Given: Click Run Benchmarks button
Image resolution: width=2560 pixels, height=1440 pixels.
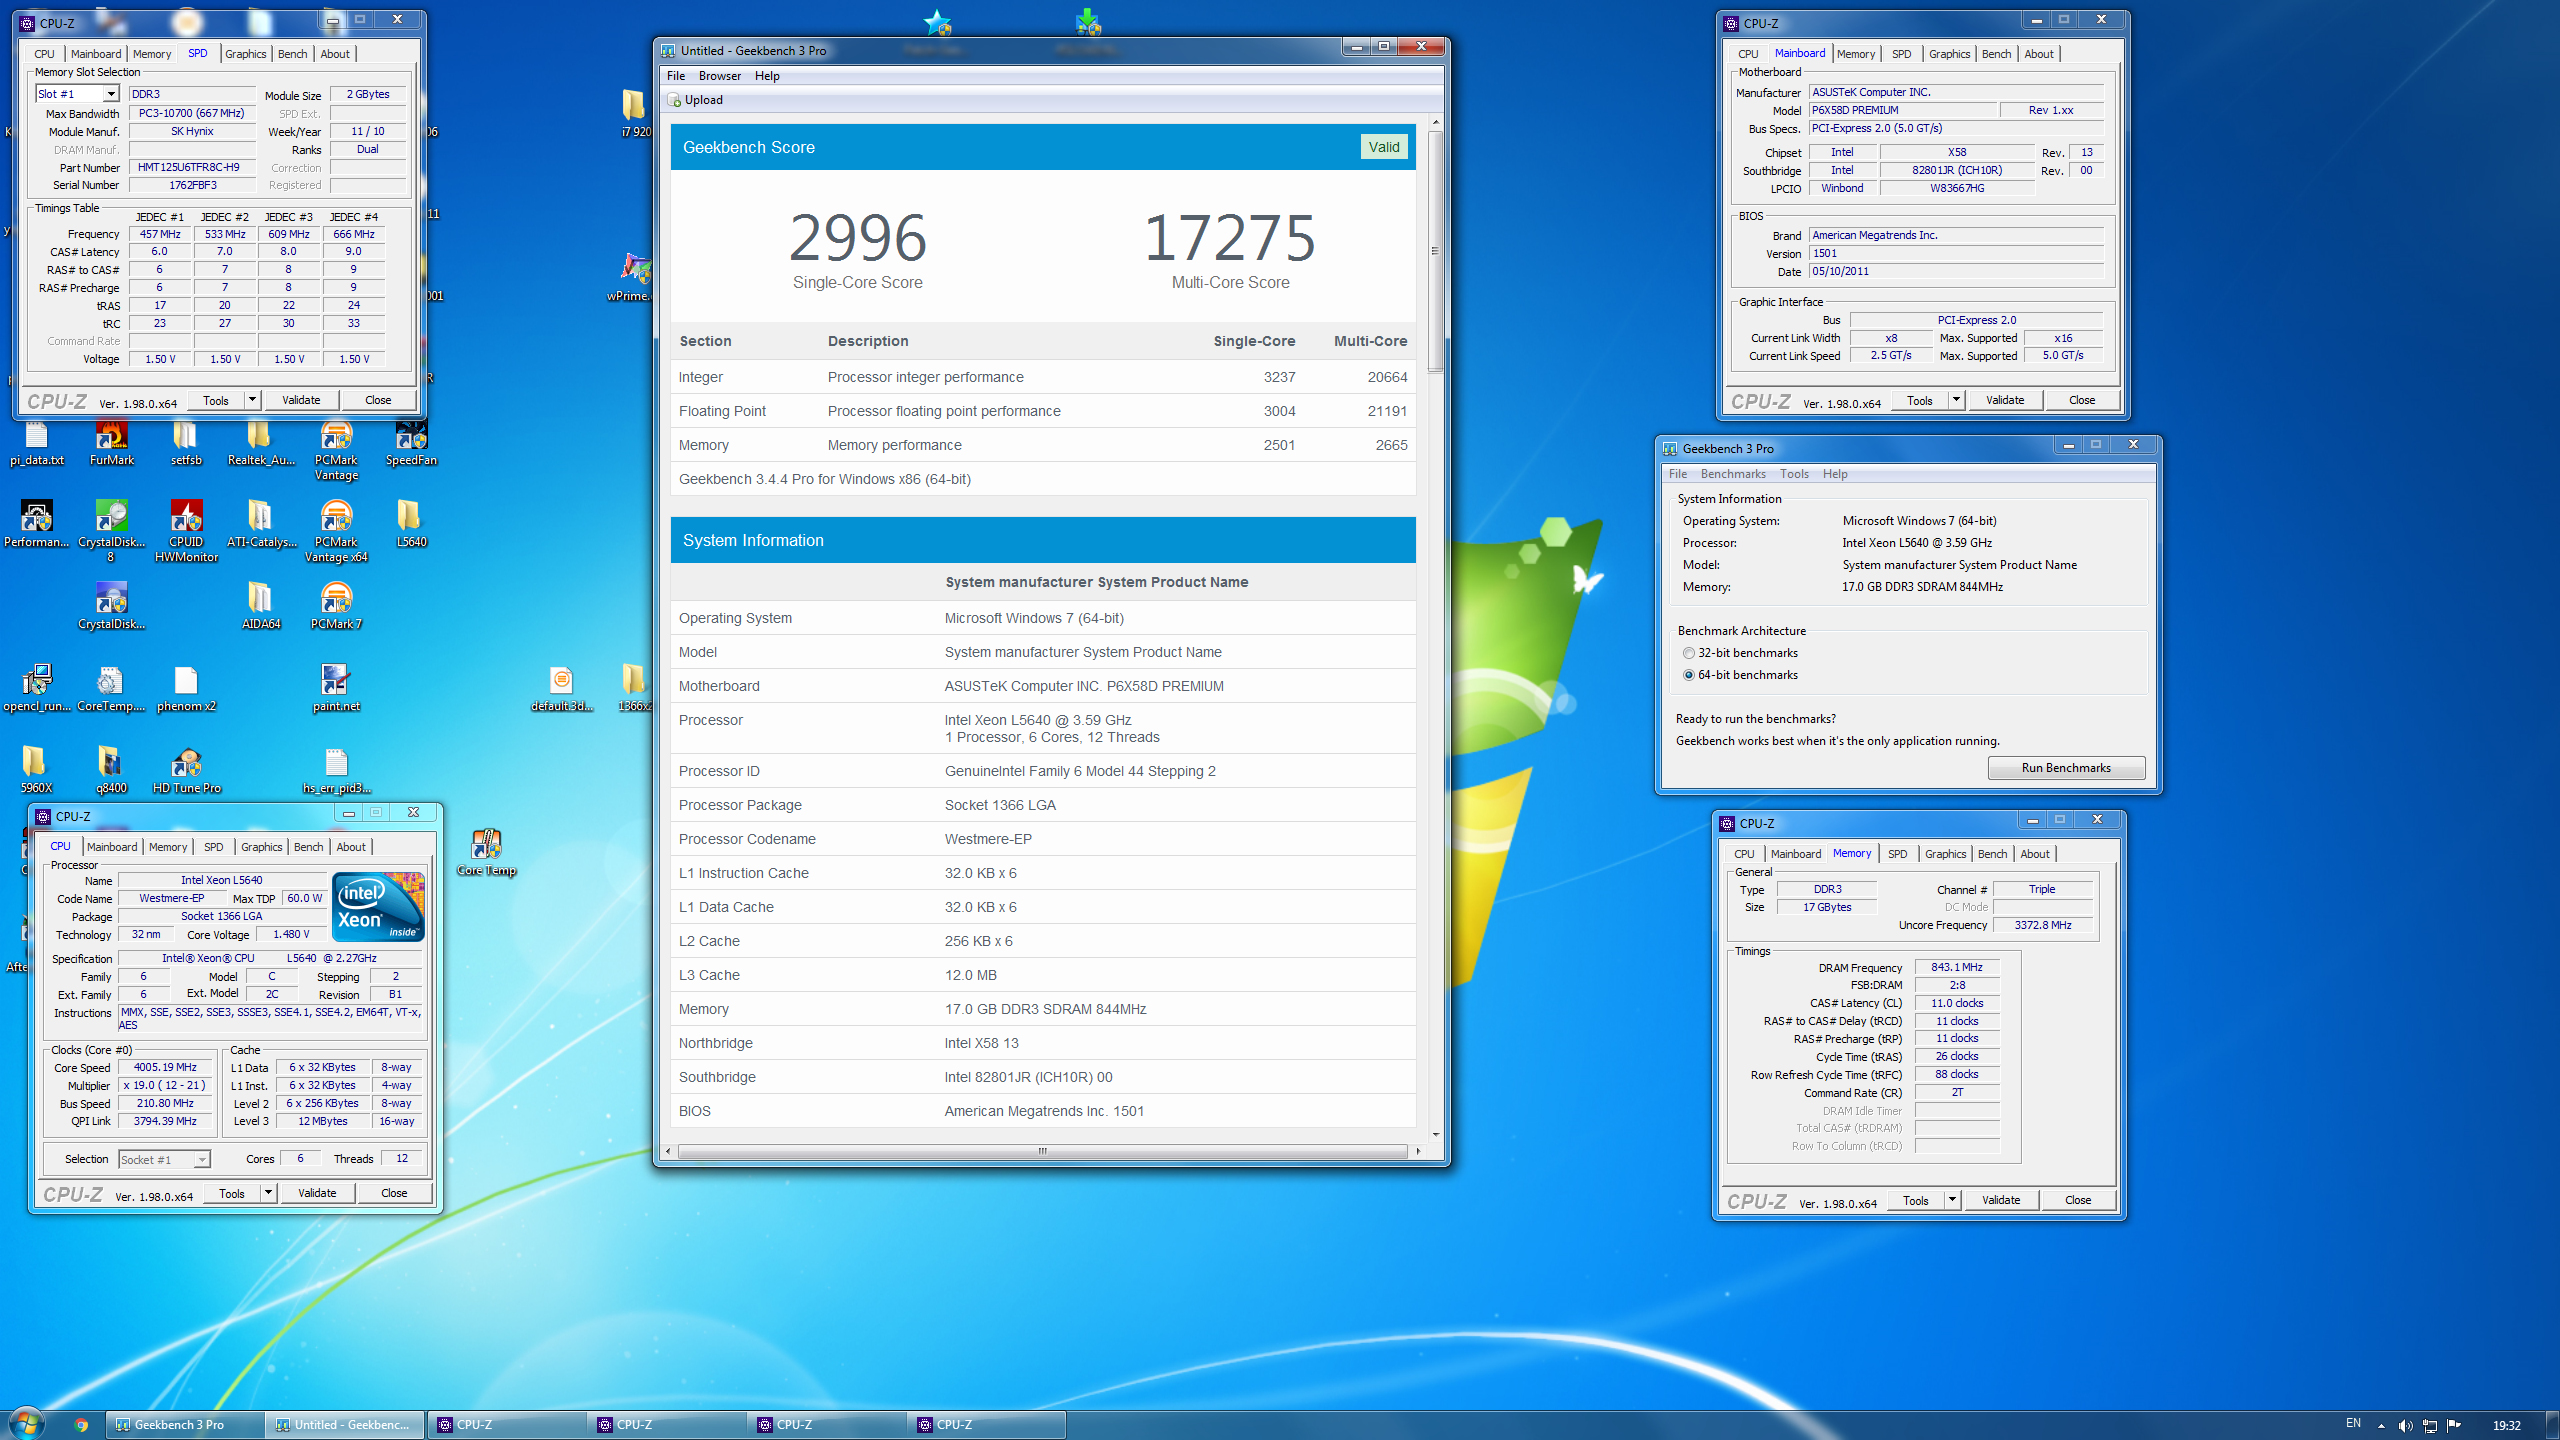Looking at the screenshot, I should [2066, 768].
